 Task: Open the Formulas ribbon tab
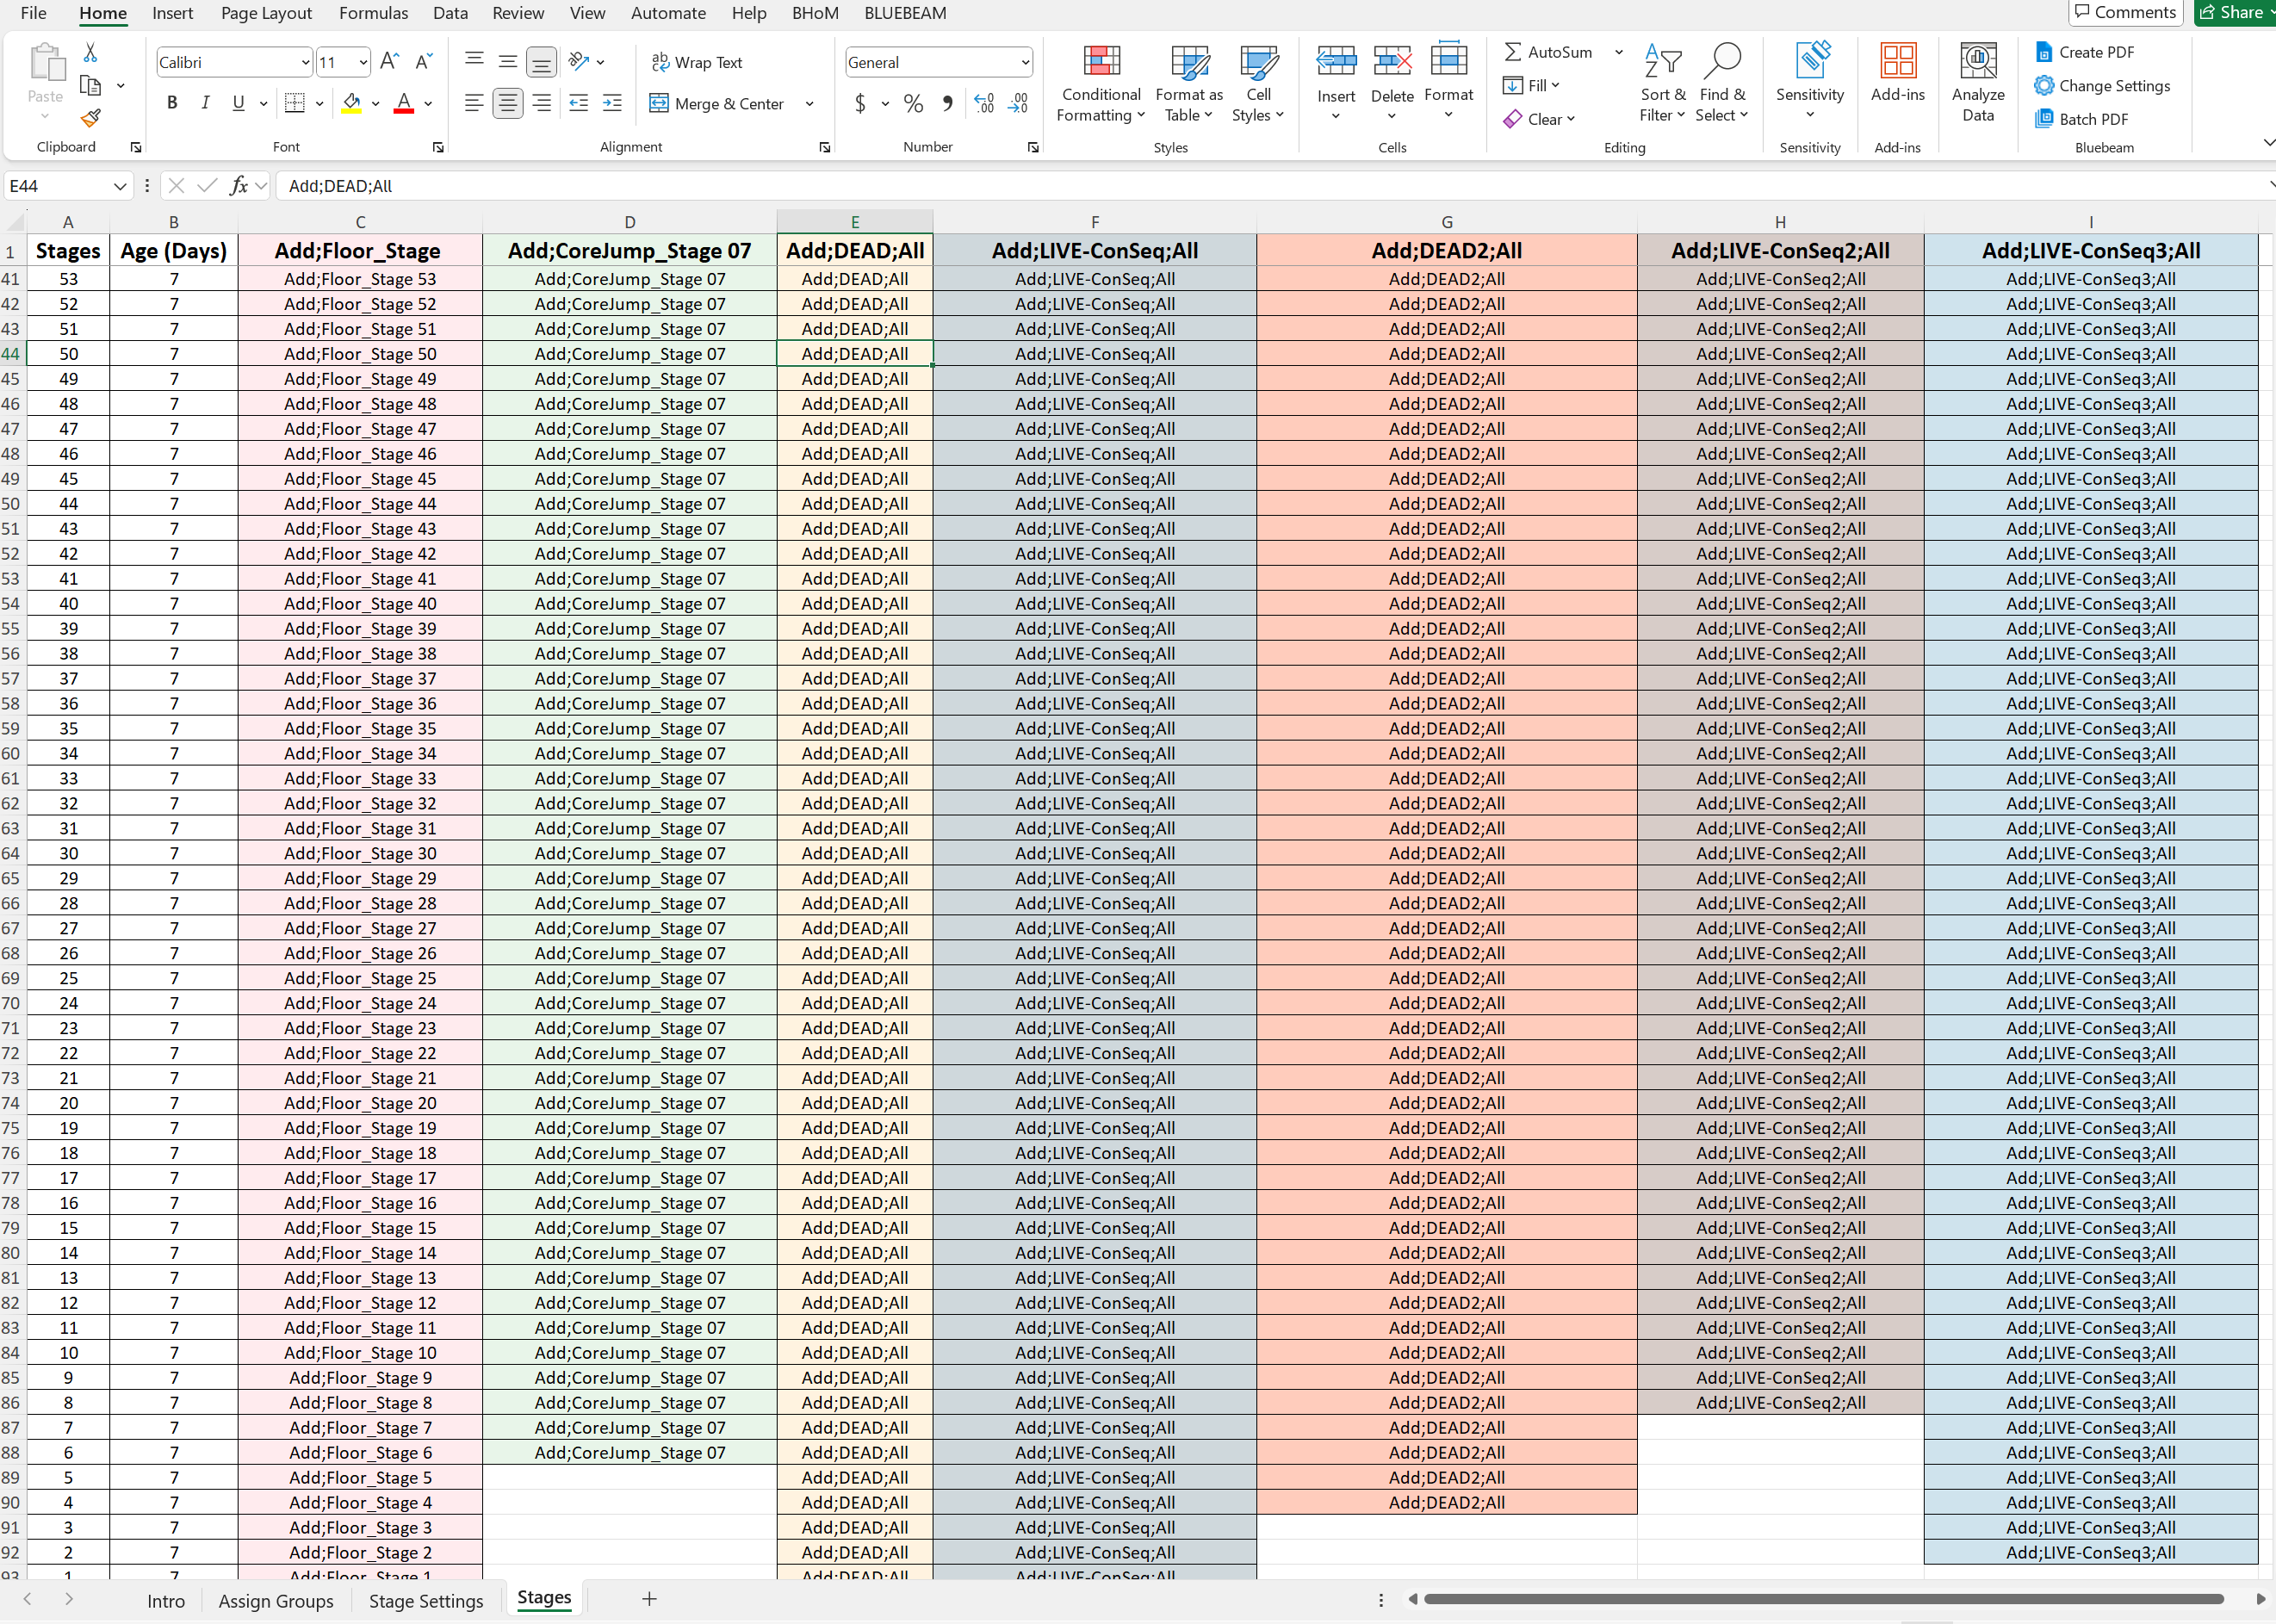373,13
